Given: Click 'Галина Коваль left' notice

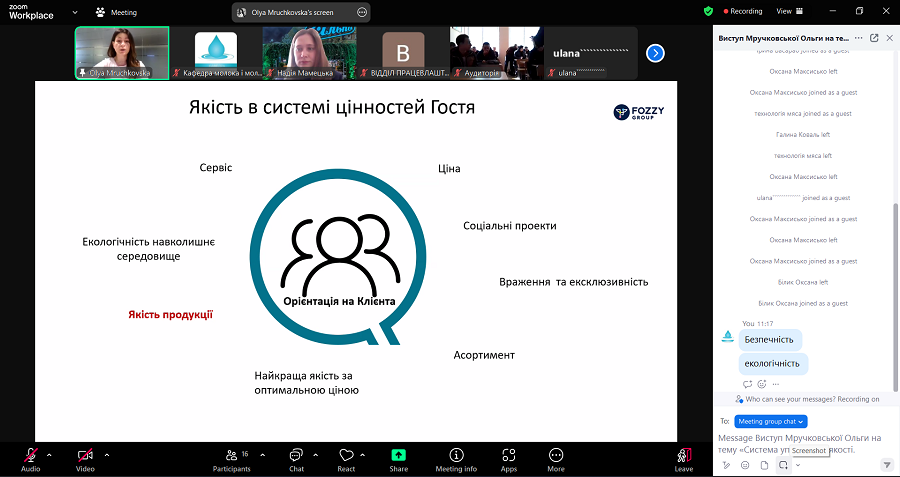Looking at the screenshot, I should (x=802, y=134).
